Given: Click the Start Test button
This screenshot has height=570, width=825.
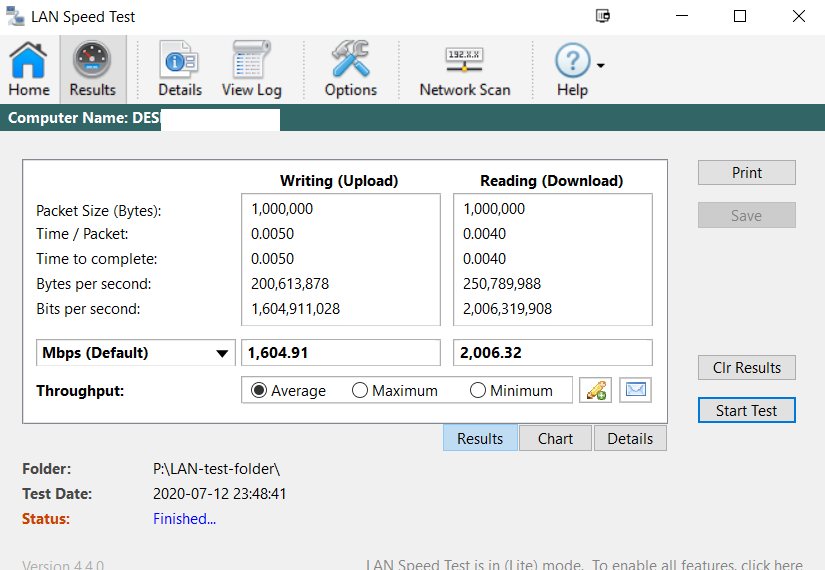Looking at the screenshot, I should (x=747, y=410).
